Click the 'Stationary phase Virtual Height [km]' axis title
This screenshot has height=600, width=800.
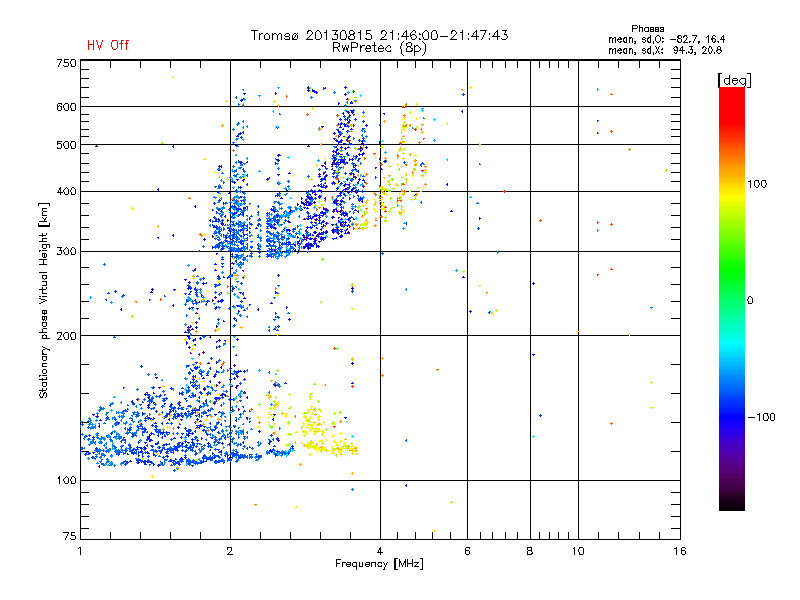(44, 300)
